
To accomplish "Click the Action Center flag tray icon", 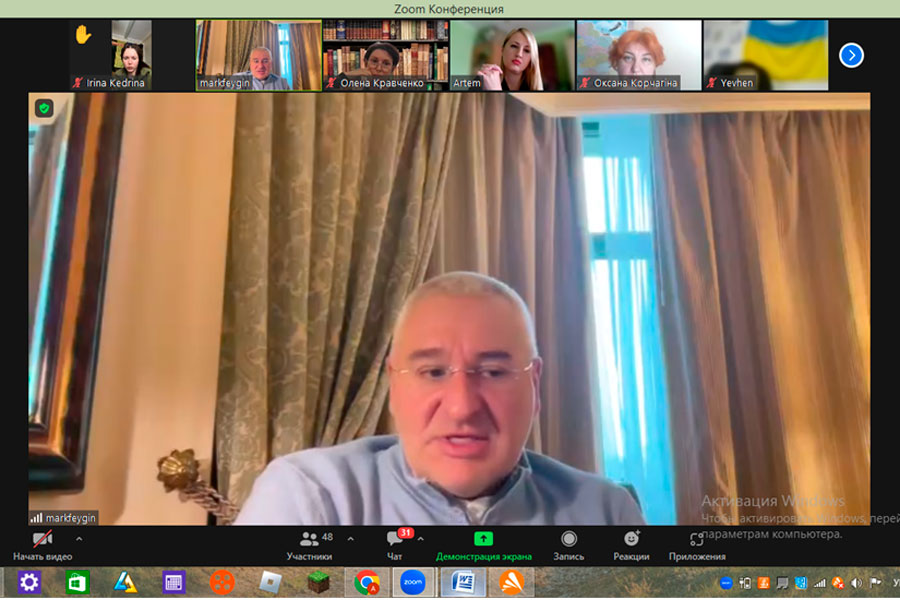I will [875, 583].
